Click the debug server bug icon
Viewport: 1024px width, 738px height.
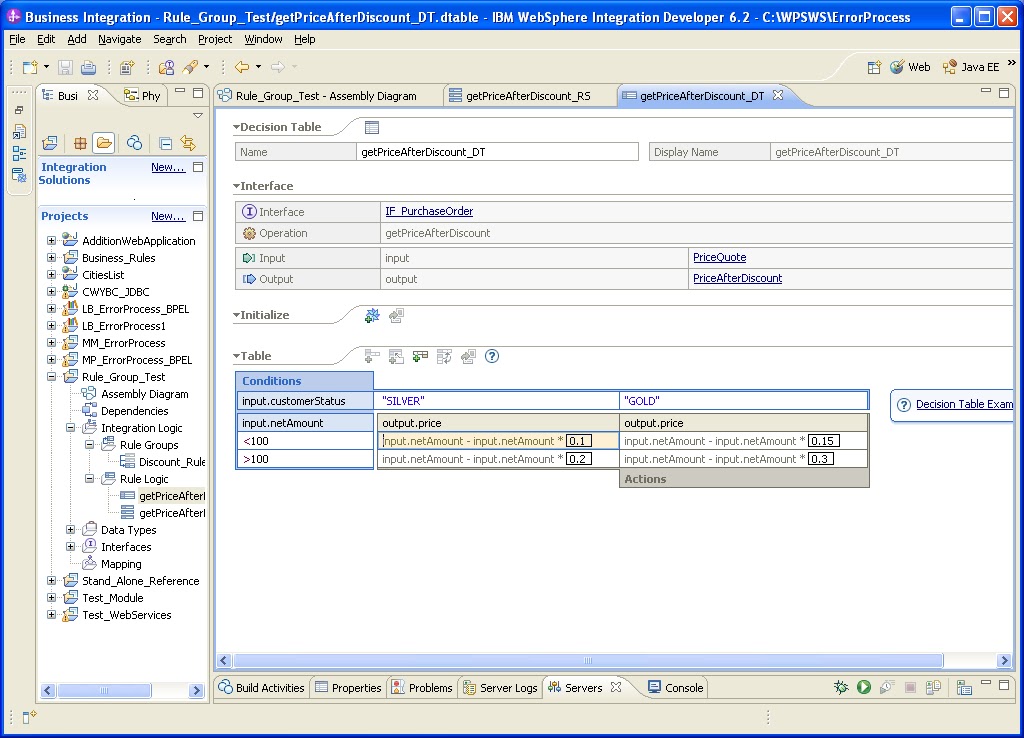click(841, 687)
